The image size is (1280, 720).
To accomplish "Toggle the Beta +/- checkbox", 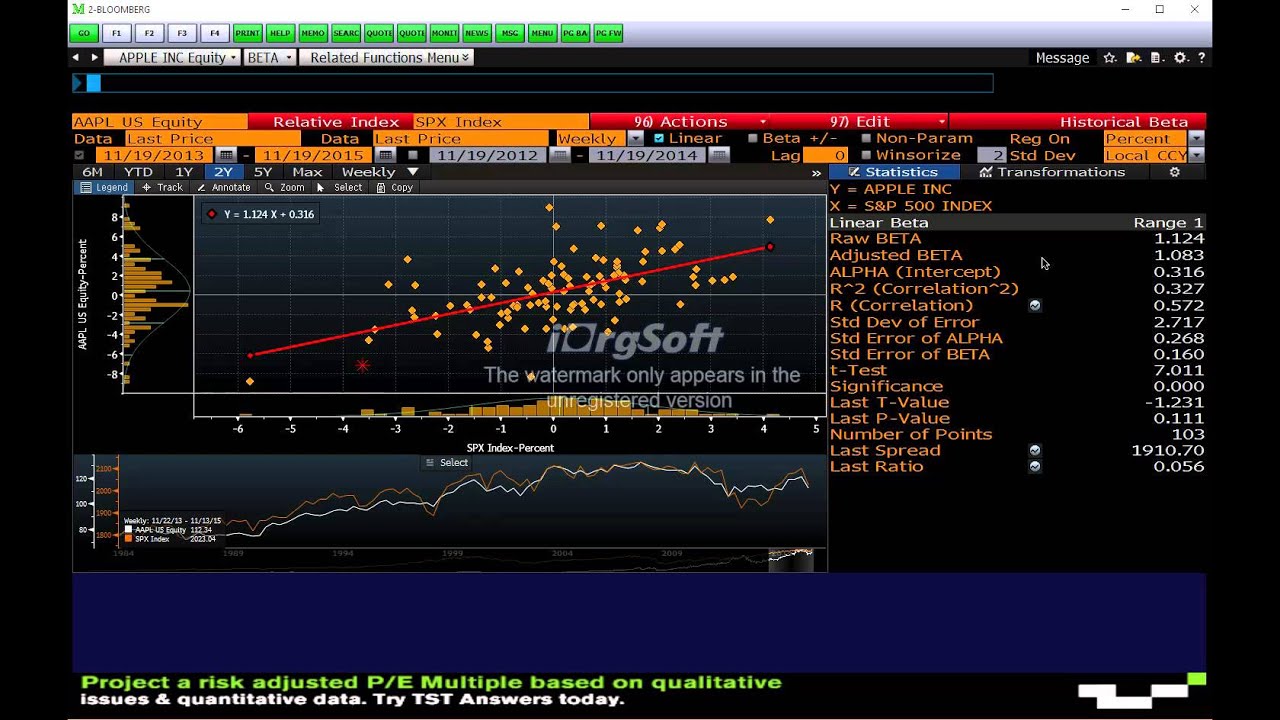I will (753, 138).
